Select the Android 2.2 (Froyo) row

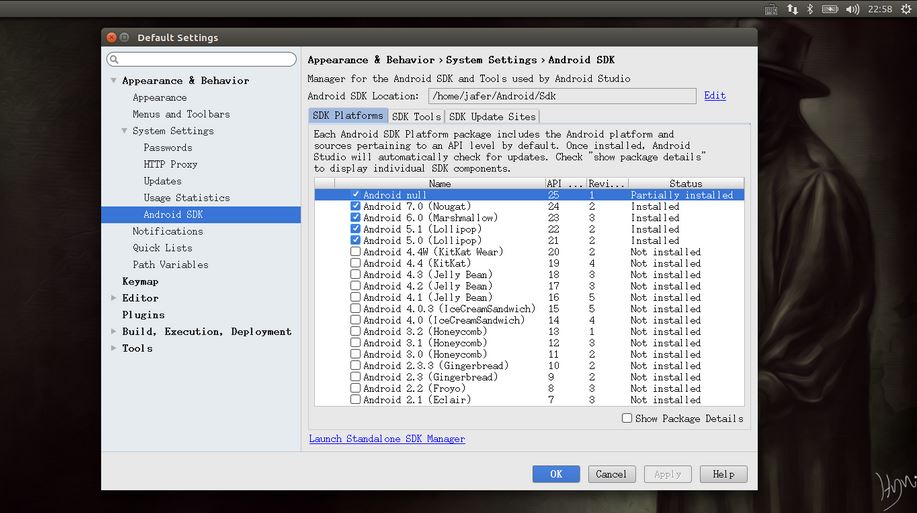pos(529,388)
